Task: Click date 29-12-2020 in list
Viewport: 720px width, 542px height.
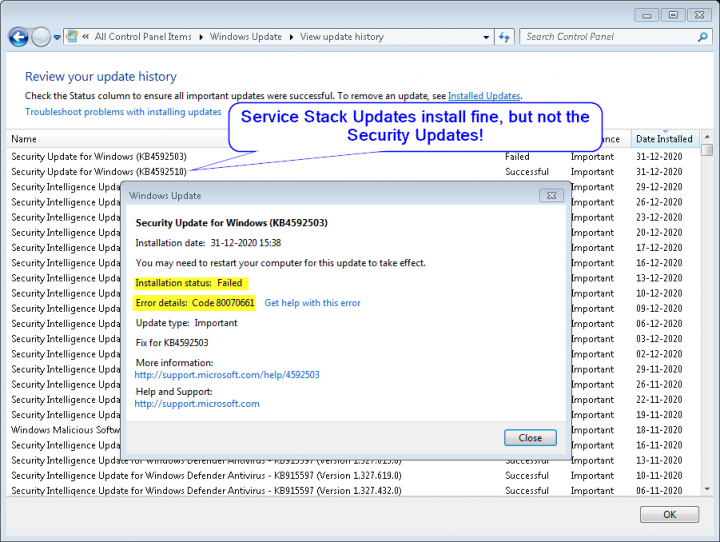Action: 659,187
